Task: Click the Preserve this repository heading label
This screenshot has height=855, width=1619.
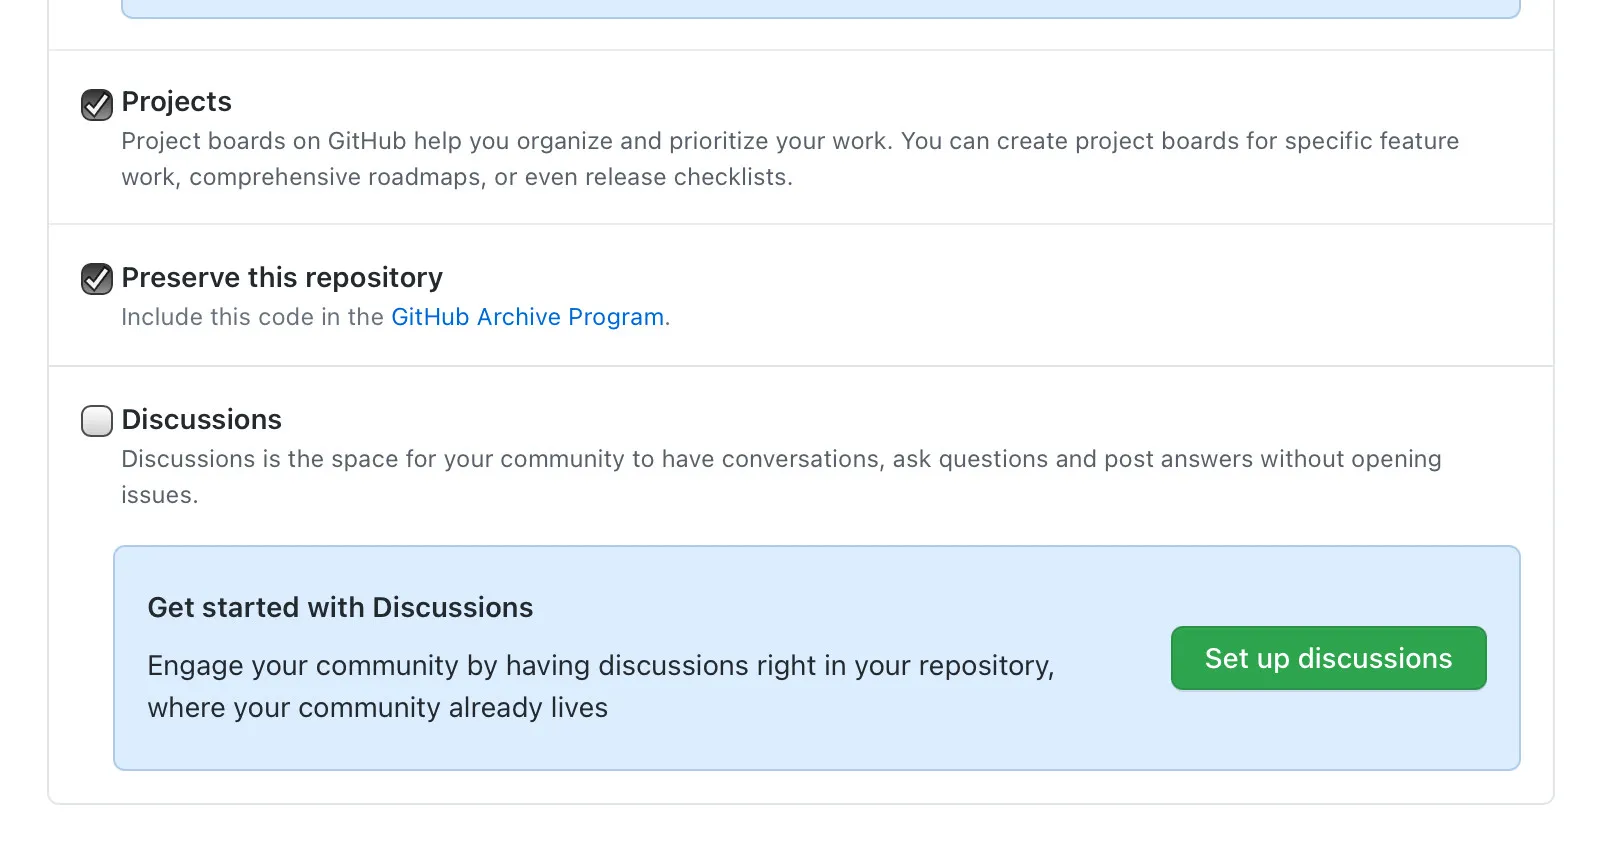Action: (282, 277)
